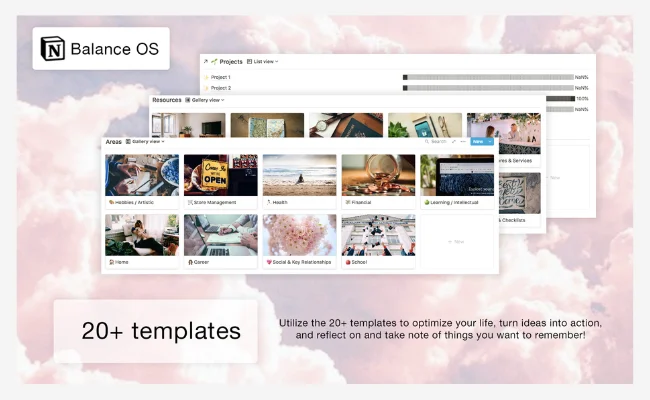Click the Financial label
The height and width of the screenshot is (400, 650).
(361, 202)
